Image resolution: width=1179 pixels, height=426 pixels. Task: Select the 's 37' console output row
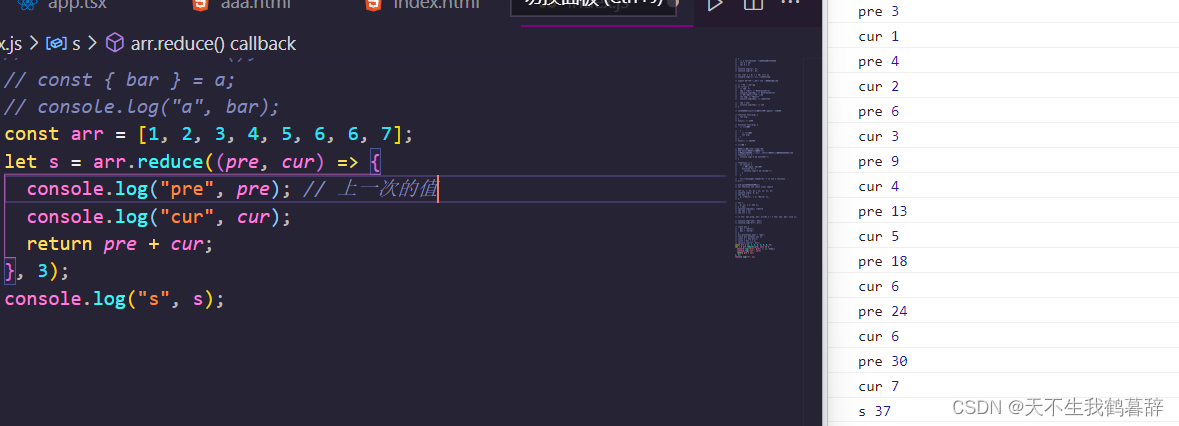click(1003, 411)
